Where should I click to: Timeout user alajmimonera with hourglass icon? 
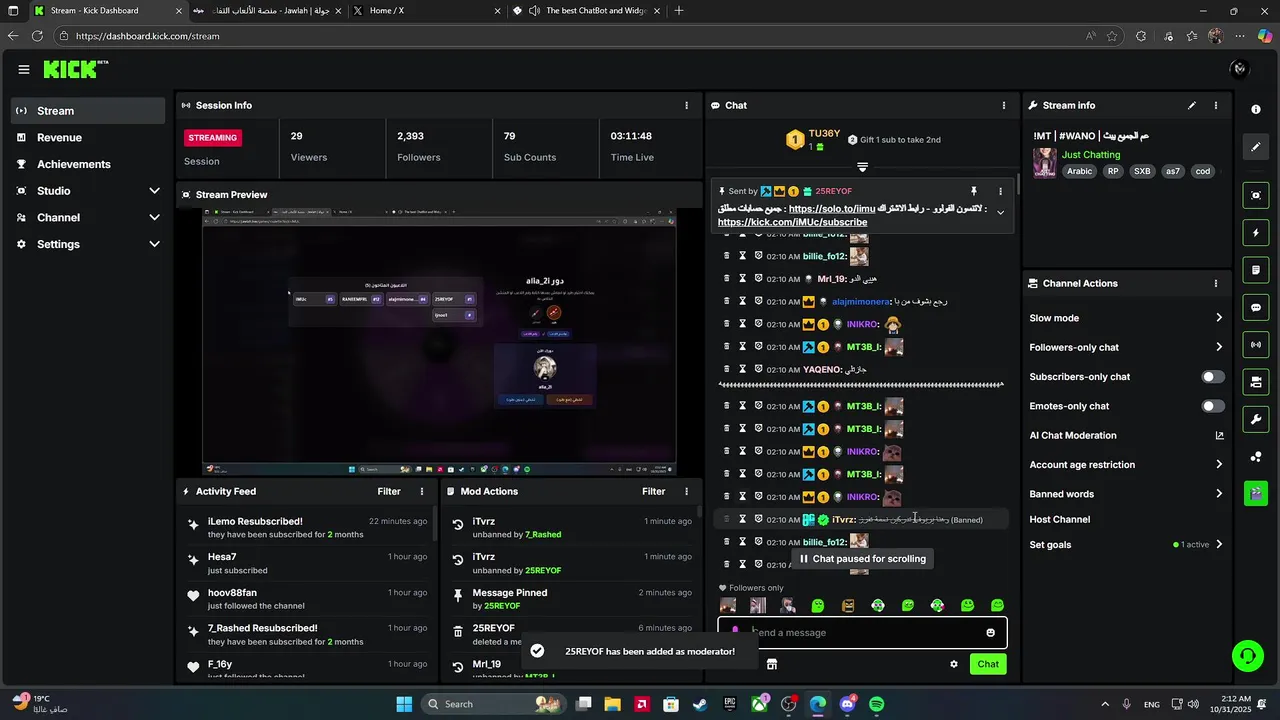pos(742,301)
